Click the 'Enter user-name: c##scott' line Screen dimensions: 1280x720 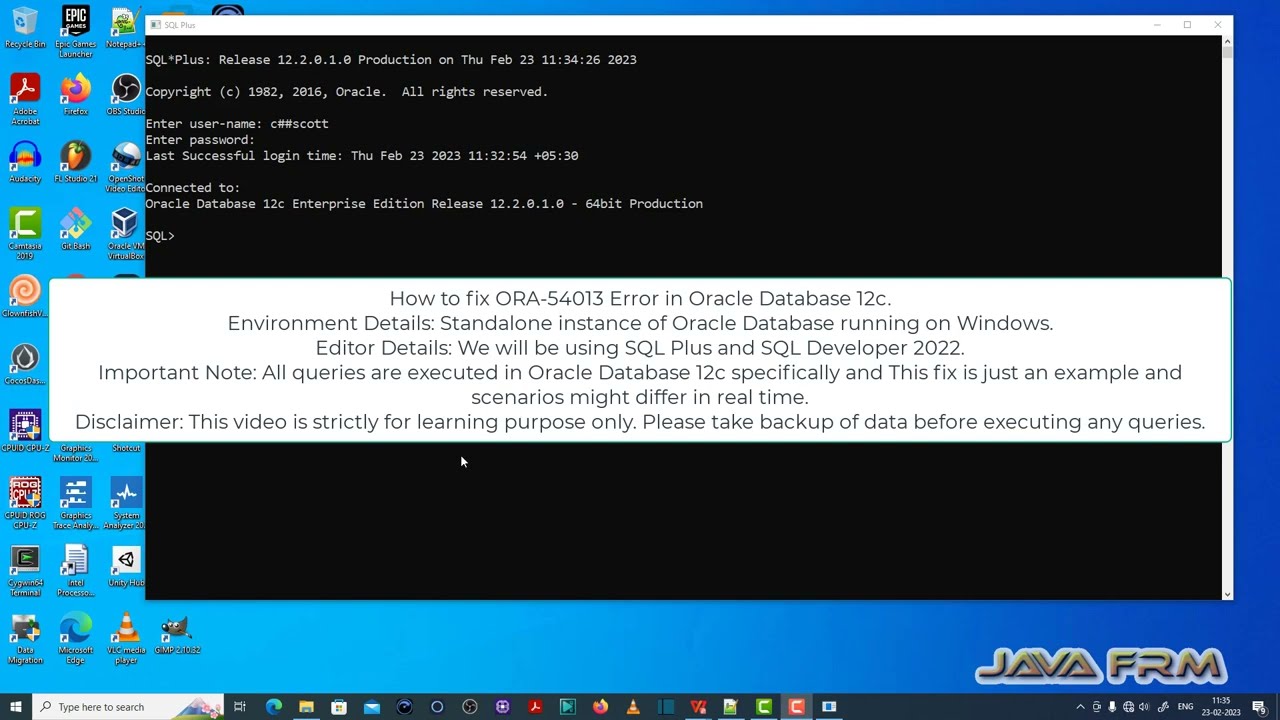click(x=237, y=124)
